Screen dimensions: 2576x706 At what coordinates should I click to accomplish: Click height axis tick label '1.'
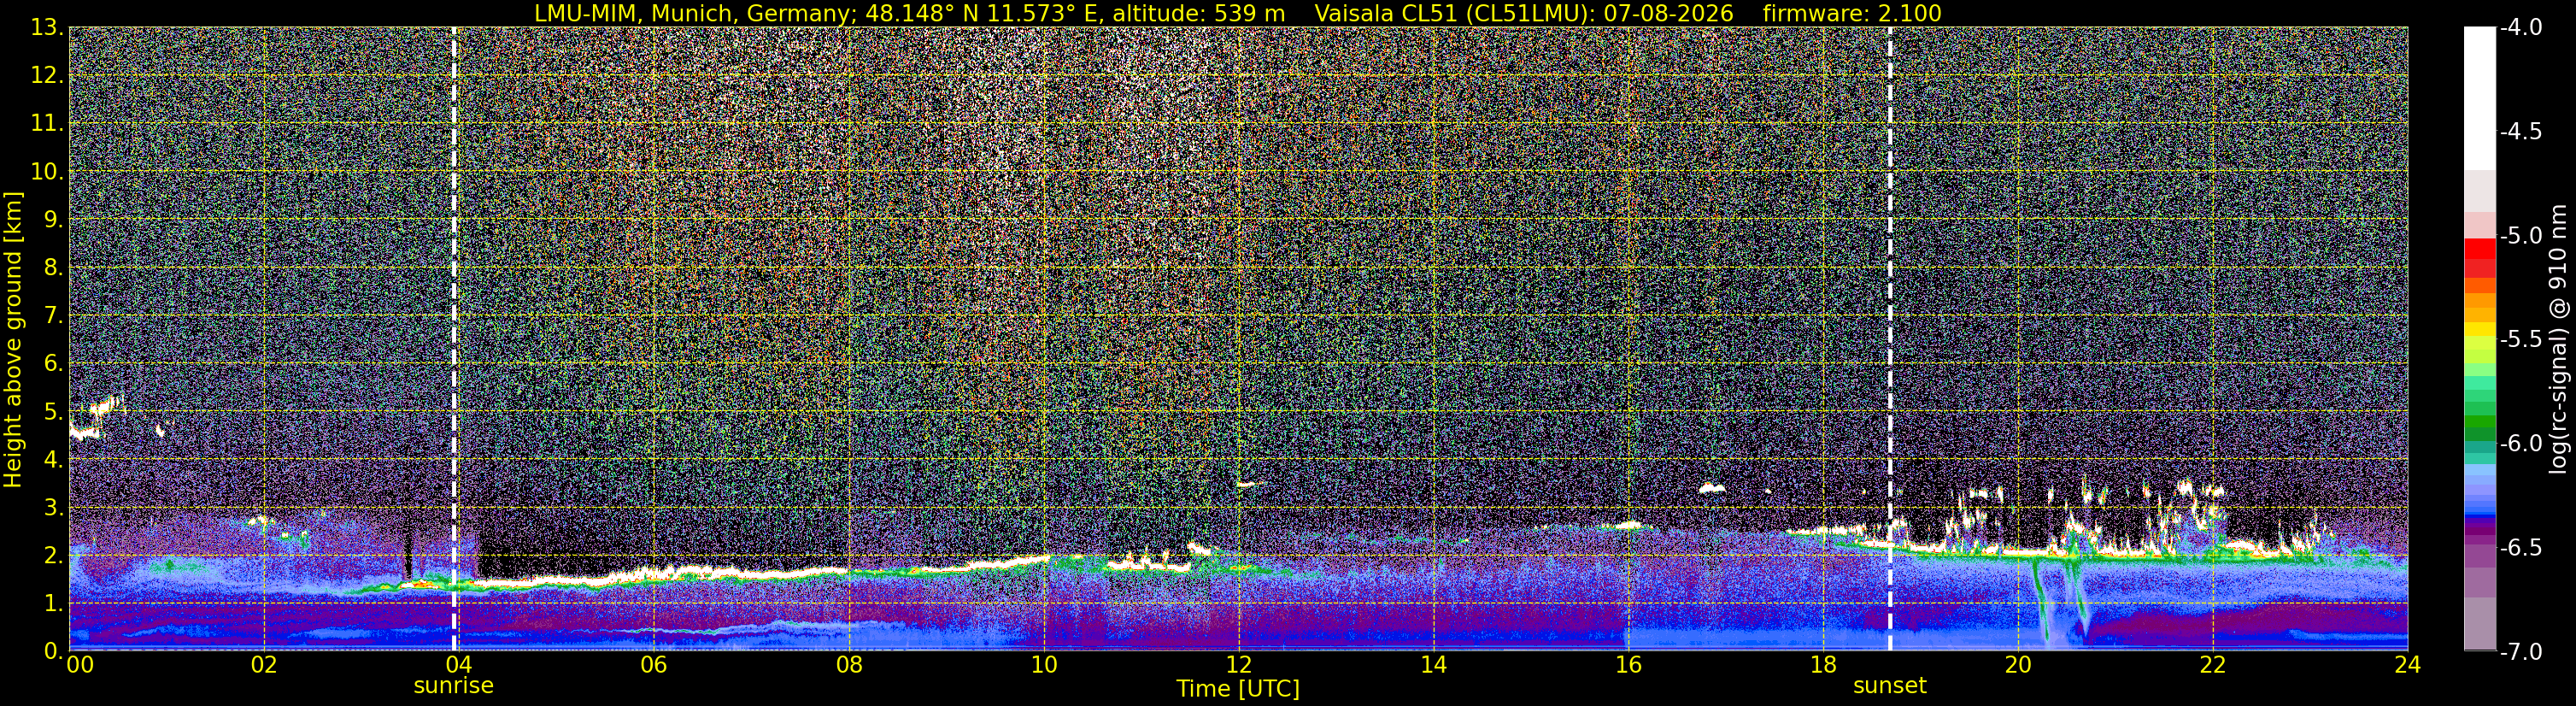pyautogui.click(x=52, y=603)
